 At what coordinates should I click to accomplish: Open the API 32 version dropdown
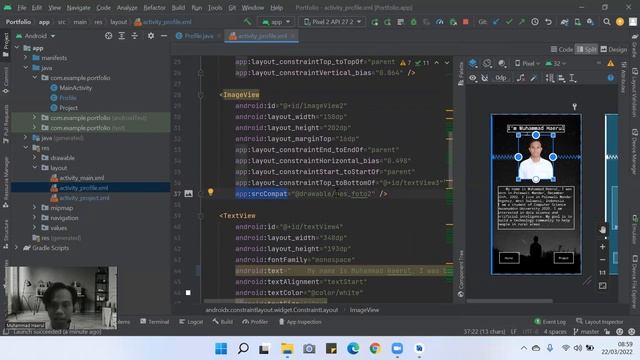coord(556,63)
